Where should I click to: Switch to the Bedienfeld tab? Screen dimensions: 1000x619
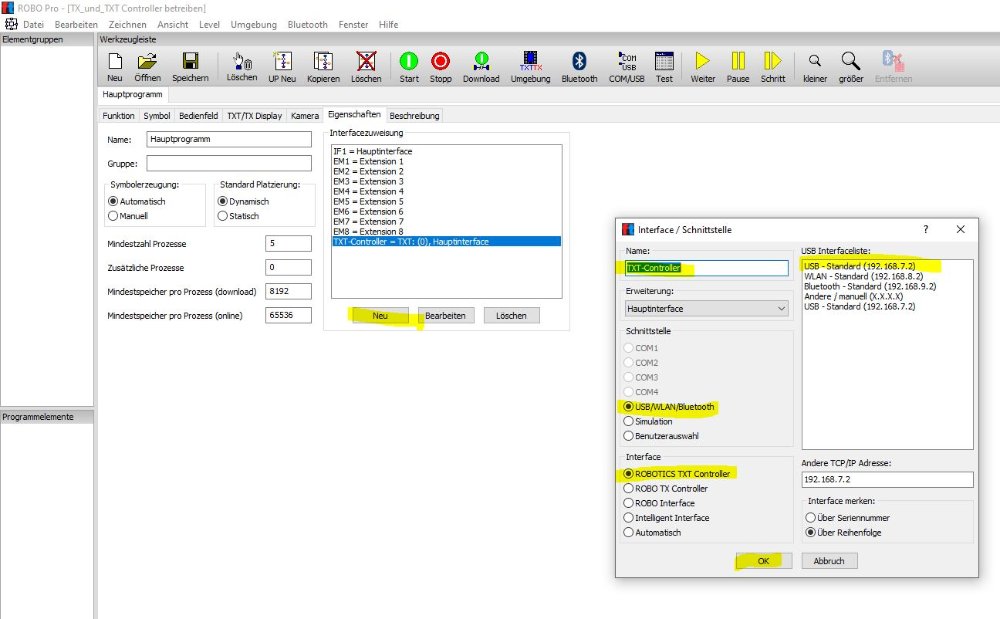(198, 116)
